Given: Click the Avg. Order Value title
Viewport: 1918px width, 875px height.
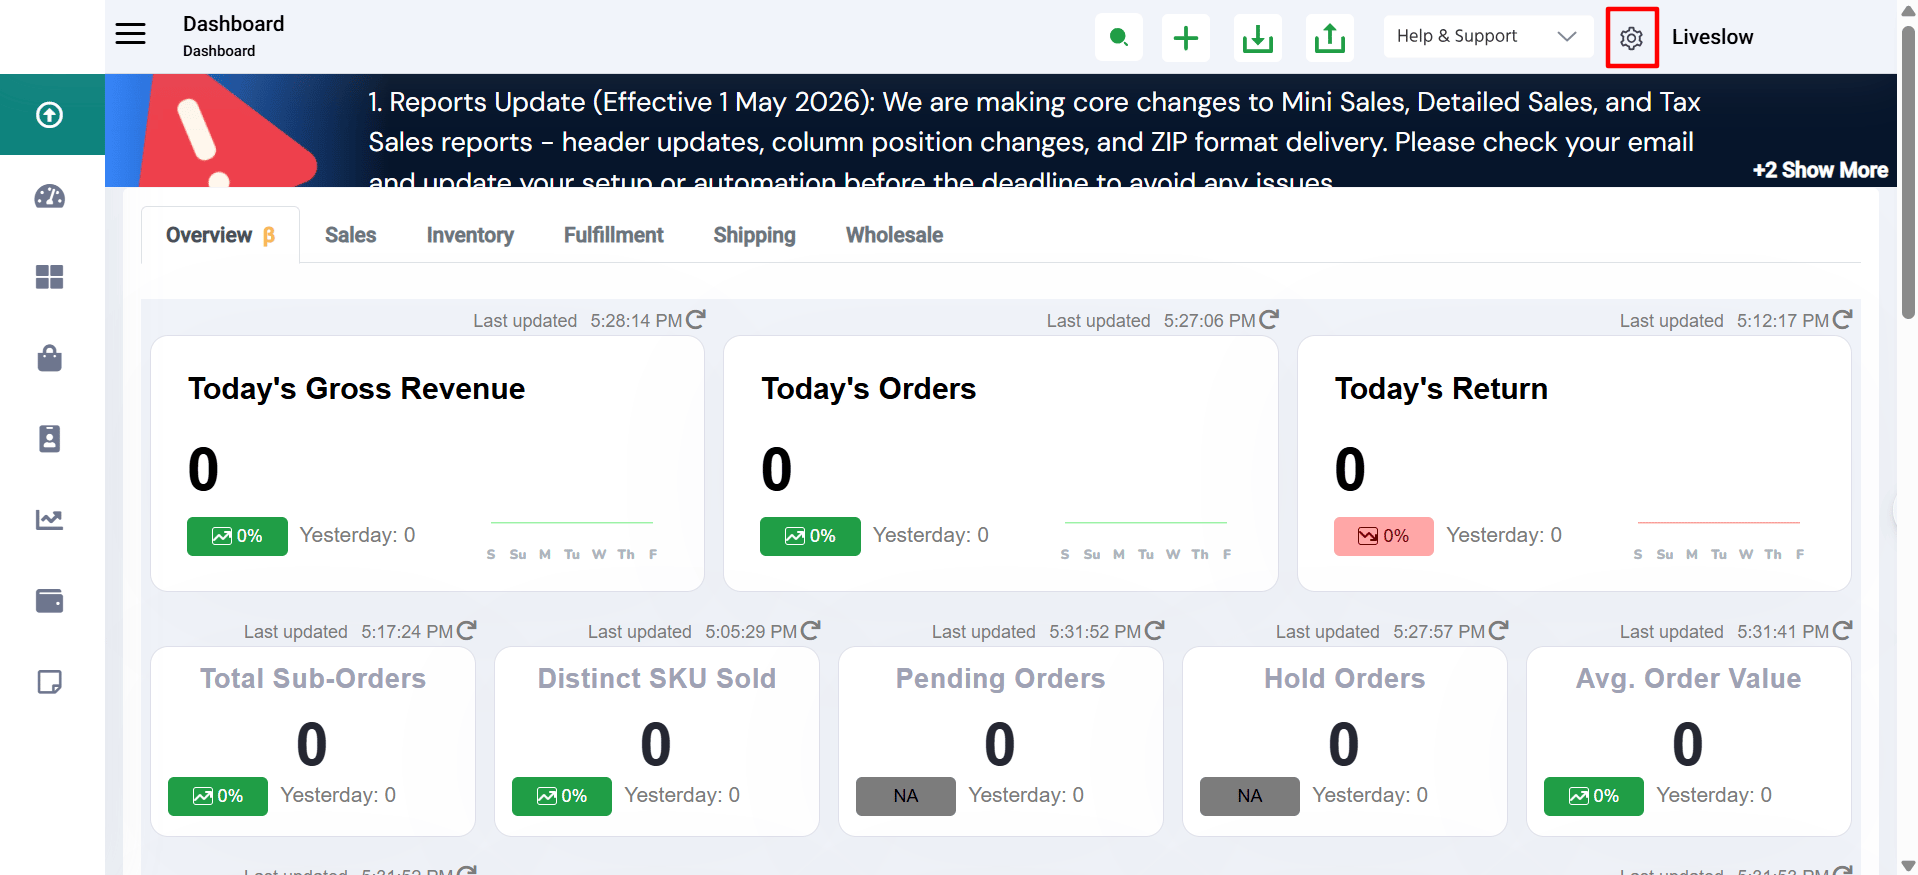Looking at the screenshot, I should 1688,679.
